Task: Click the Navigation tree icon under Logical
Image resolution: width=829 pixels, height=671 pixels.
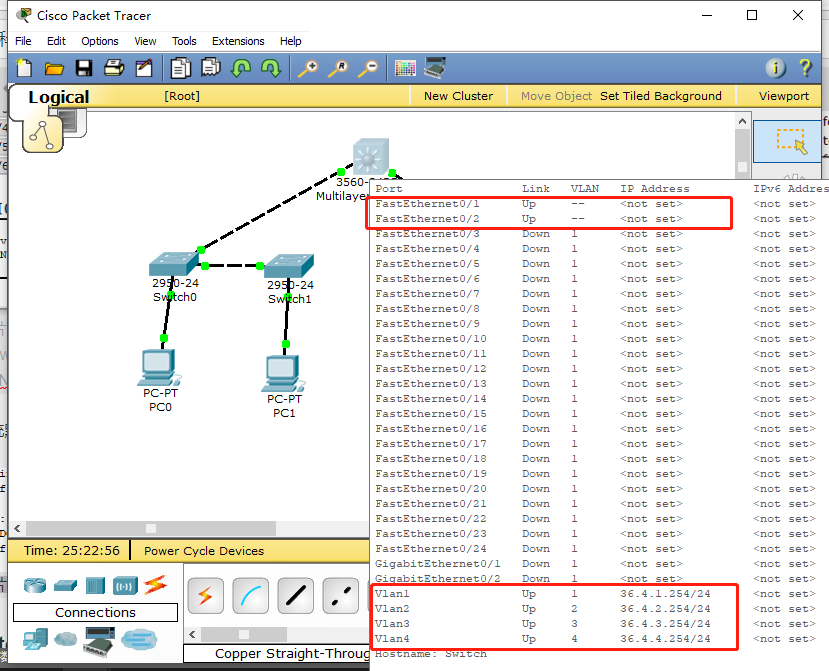Action: click(x=42, y=134)
